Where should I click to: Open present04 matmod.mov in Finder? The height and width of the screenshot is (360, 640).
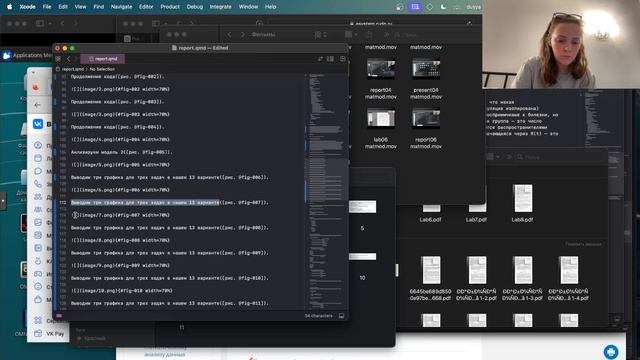[x=426, y=78]
